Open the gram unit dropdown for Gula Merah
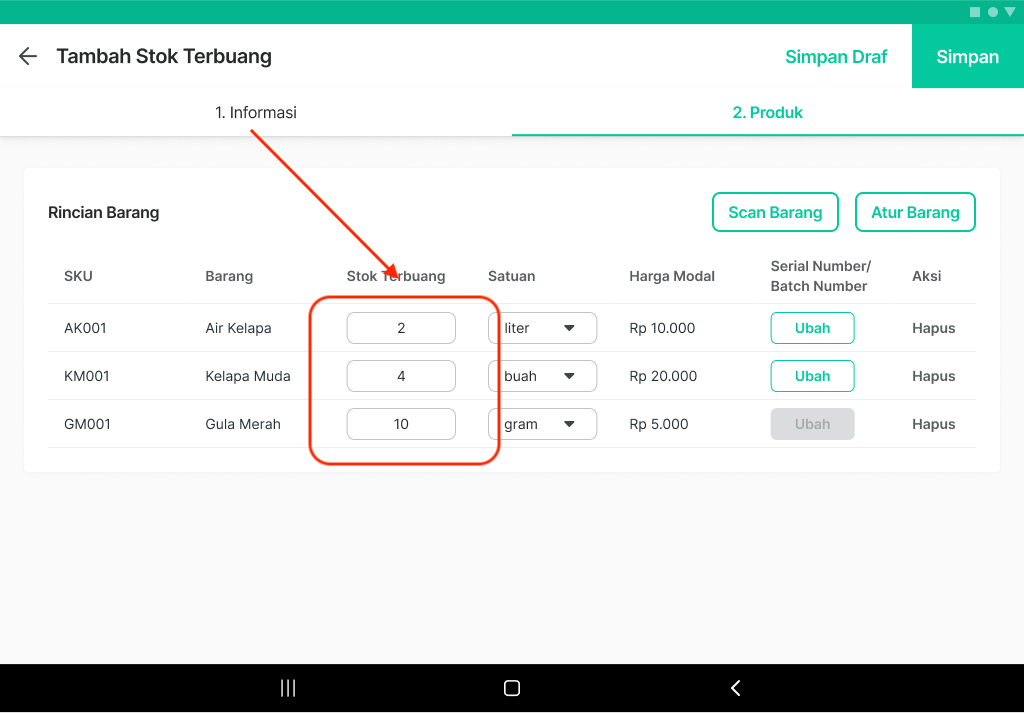Viewport: 1024px width, 713px height. click(543, 424)
